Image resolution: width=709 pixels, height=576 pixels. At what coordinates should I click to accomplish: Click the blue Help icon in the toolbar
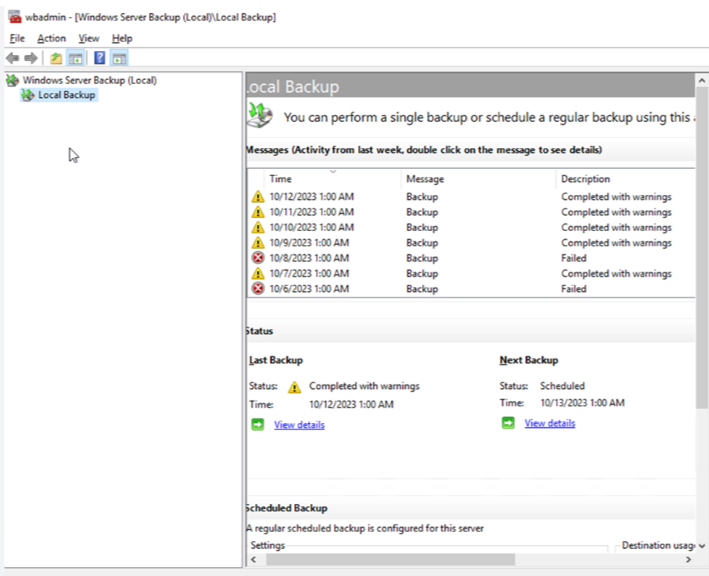pos(100,58)
